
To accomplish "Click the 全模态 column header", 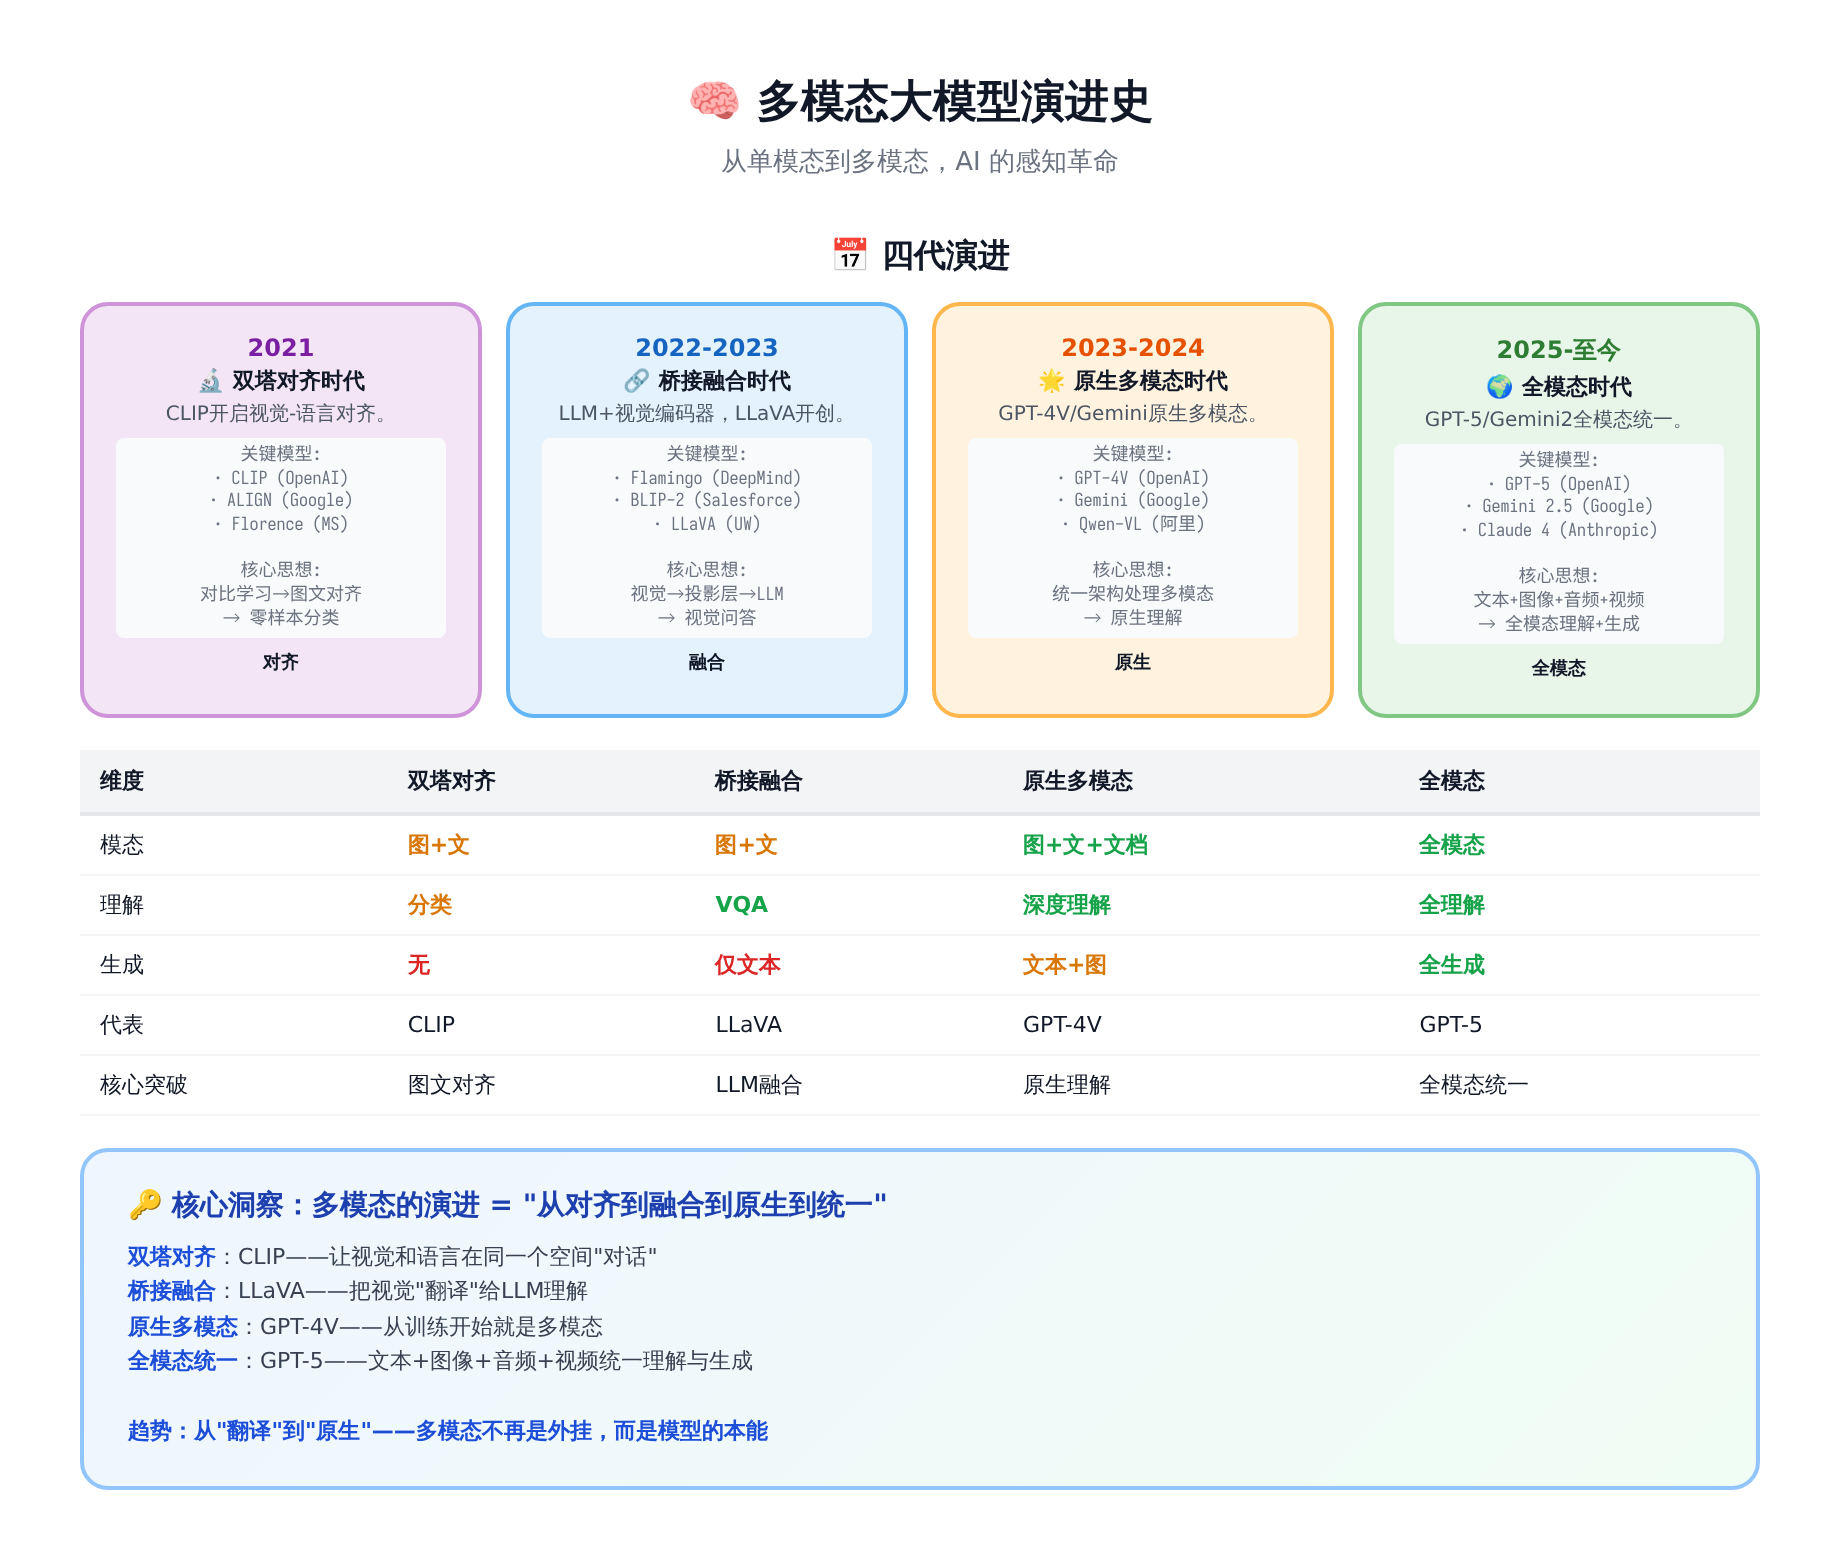I will click(1452, 781).
